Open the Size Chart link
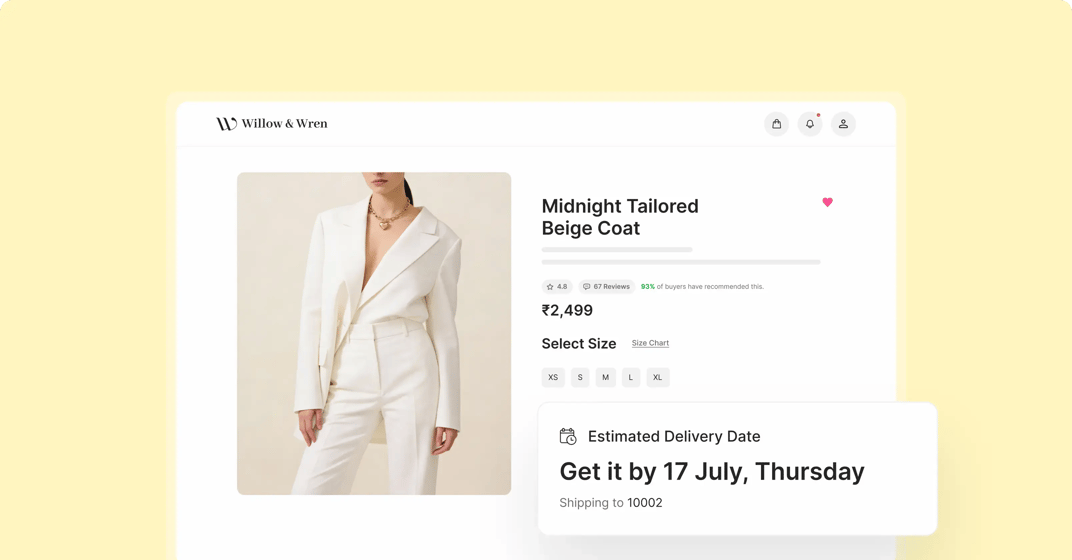1072x560 pixels. [x=650, y=343]
